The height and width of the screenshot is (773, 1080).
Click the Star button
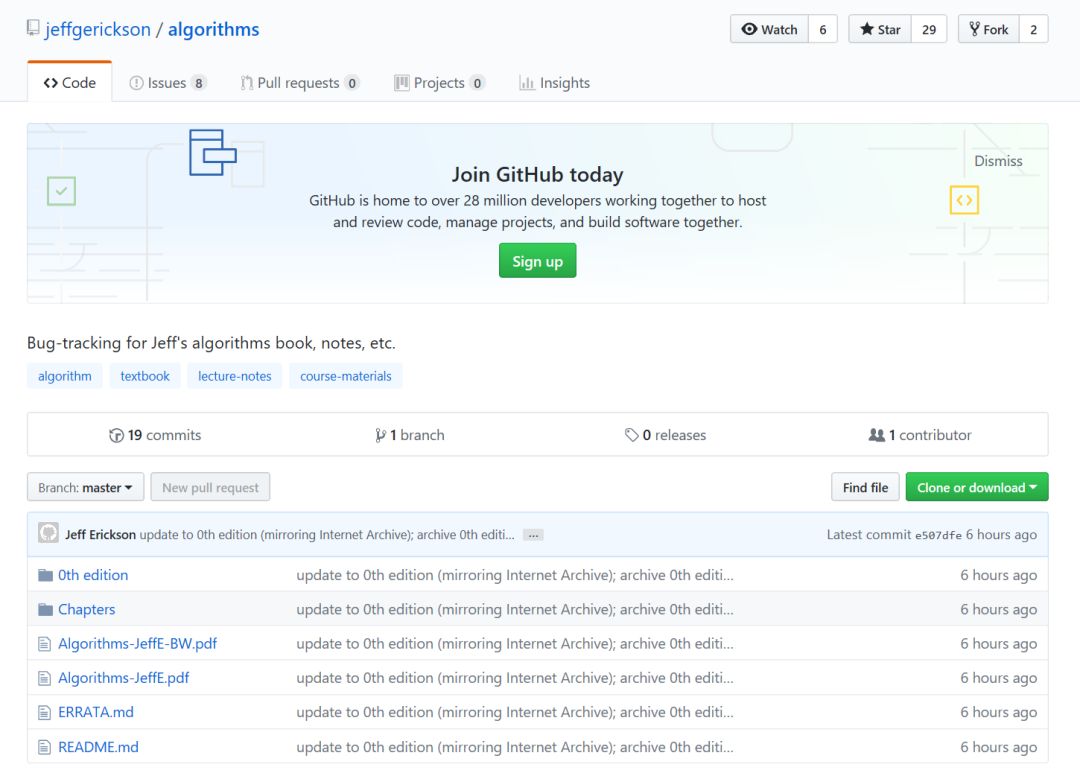pyautogui.click(x=880, y=29)
